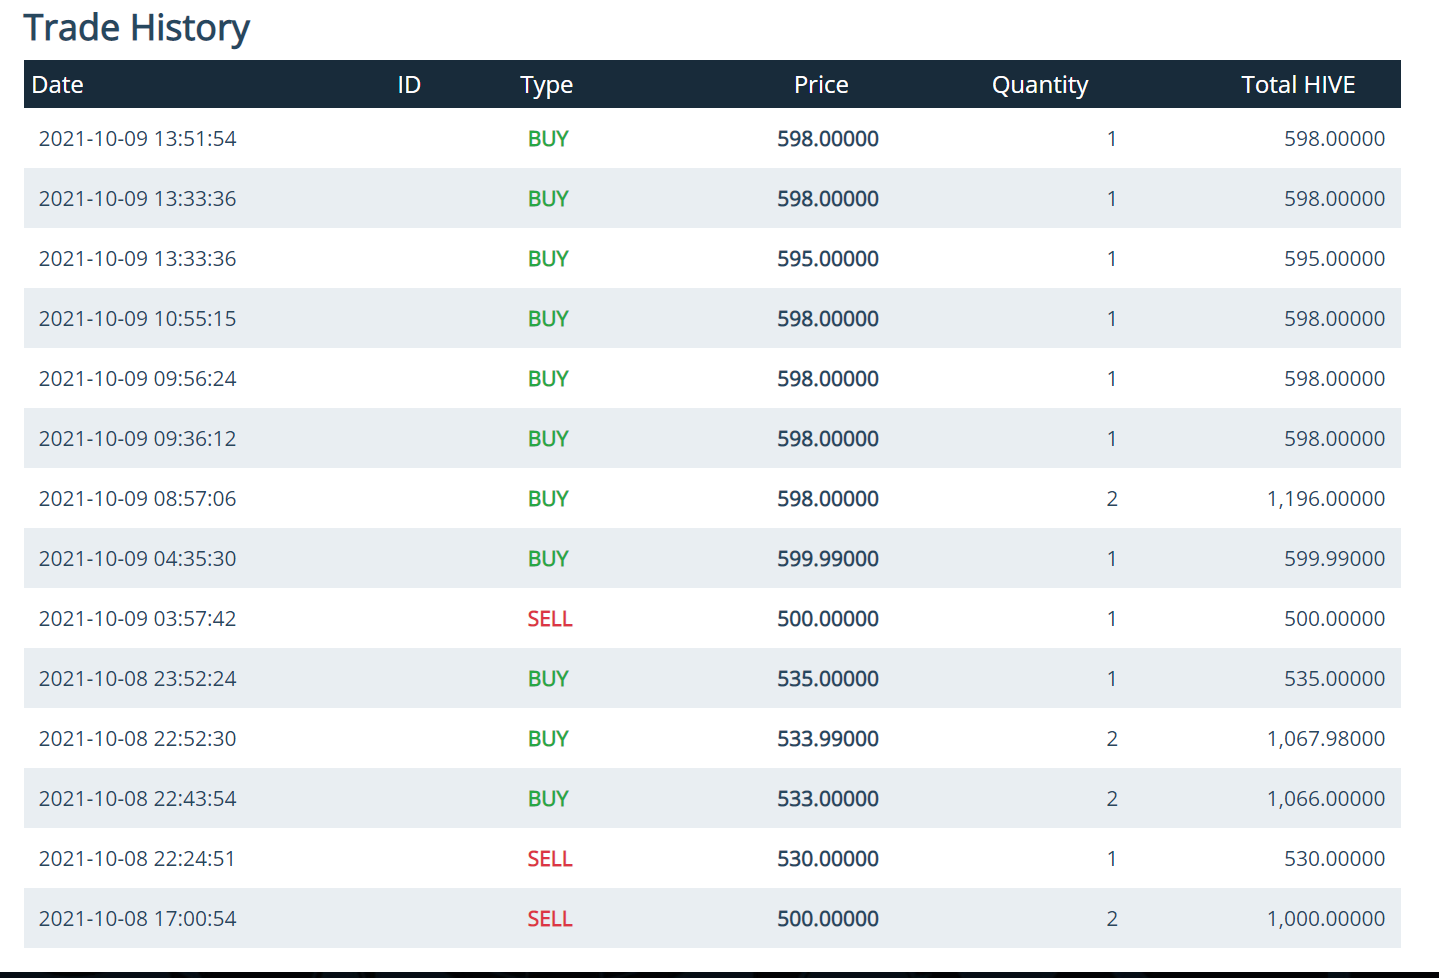Image resolution: width=1439 pixels, height=978 pixels.
Task: Click the Total HIVE column header
Action: coord(1297,85)
